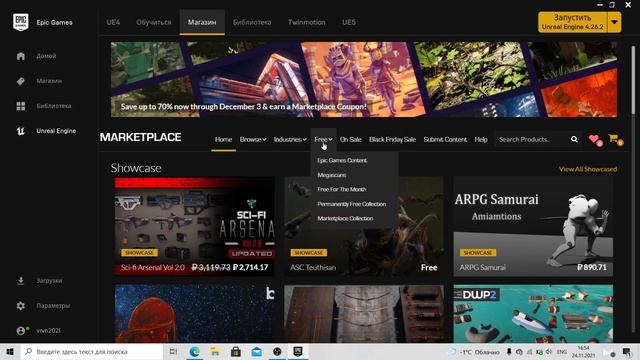Screen dimensions: 640x360
Task: Open Submit Content link
Action: [x=445, y=140]
